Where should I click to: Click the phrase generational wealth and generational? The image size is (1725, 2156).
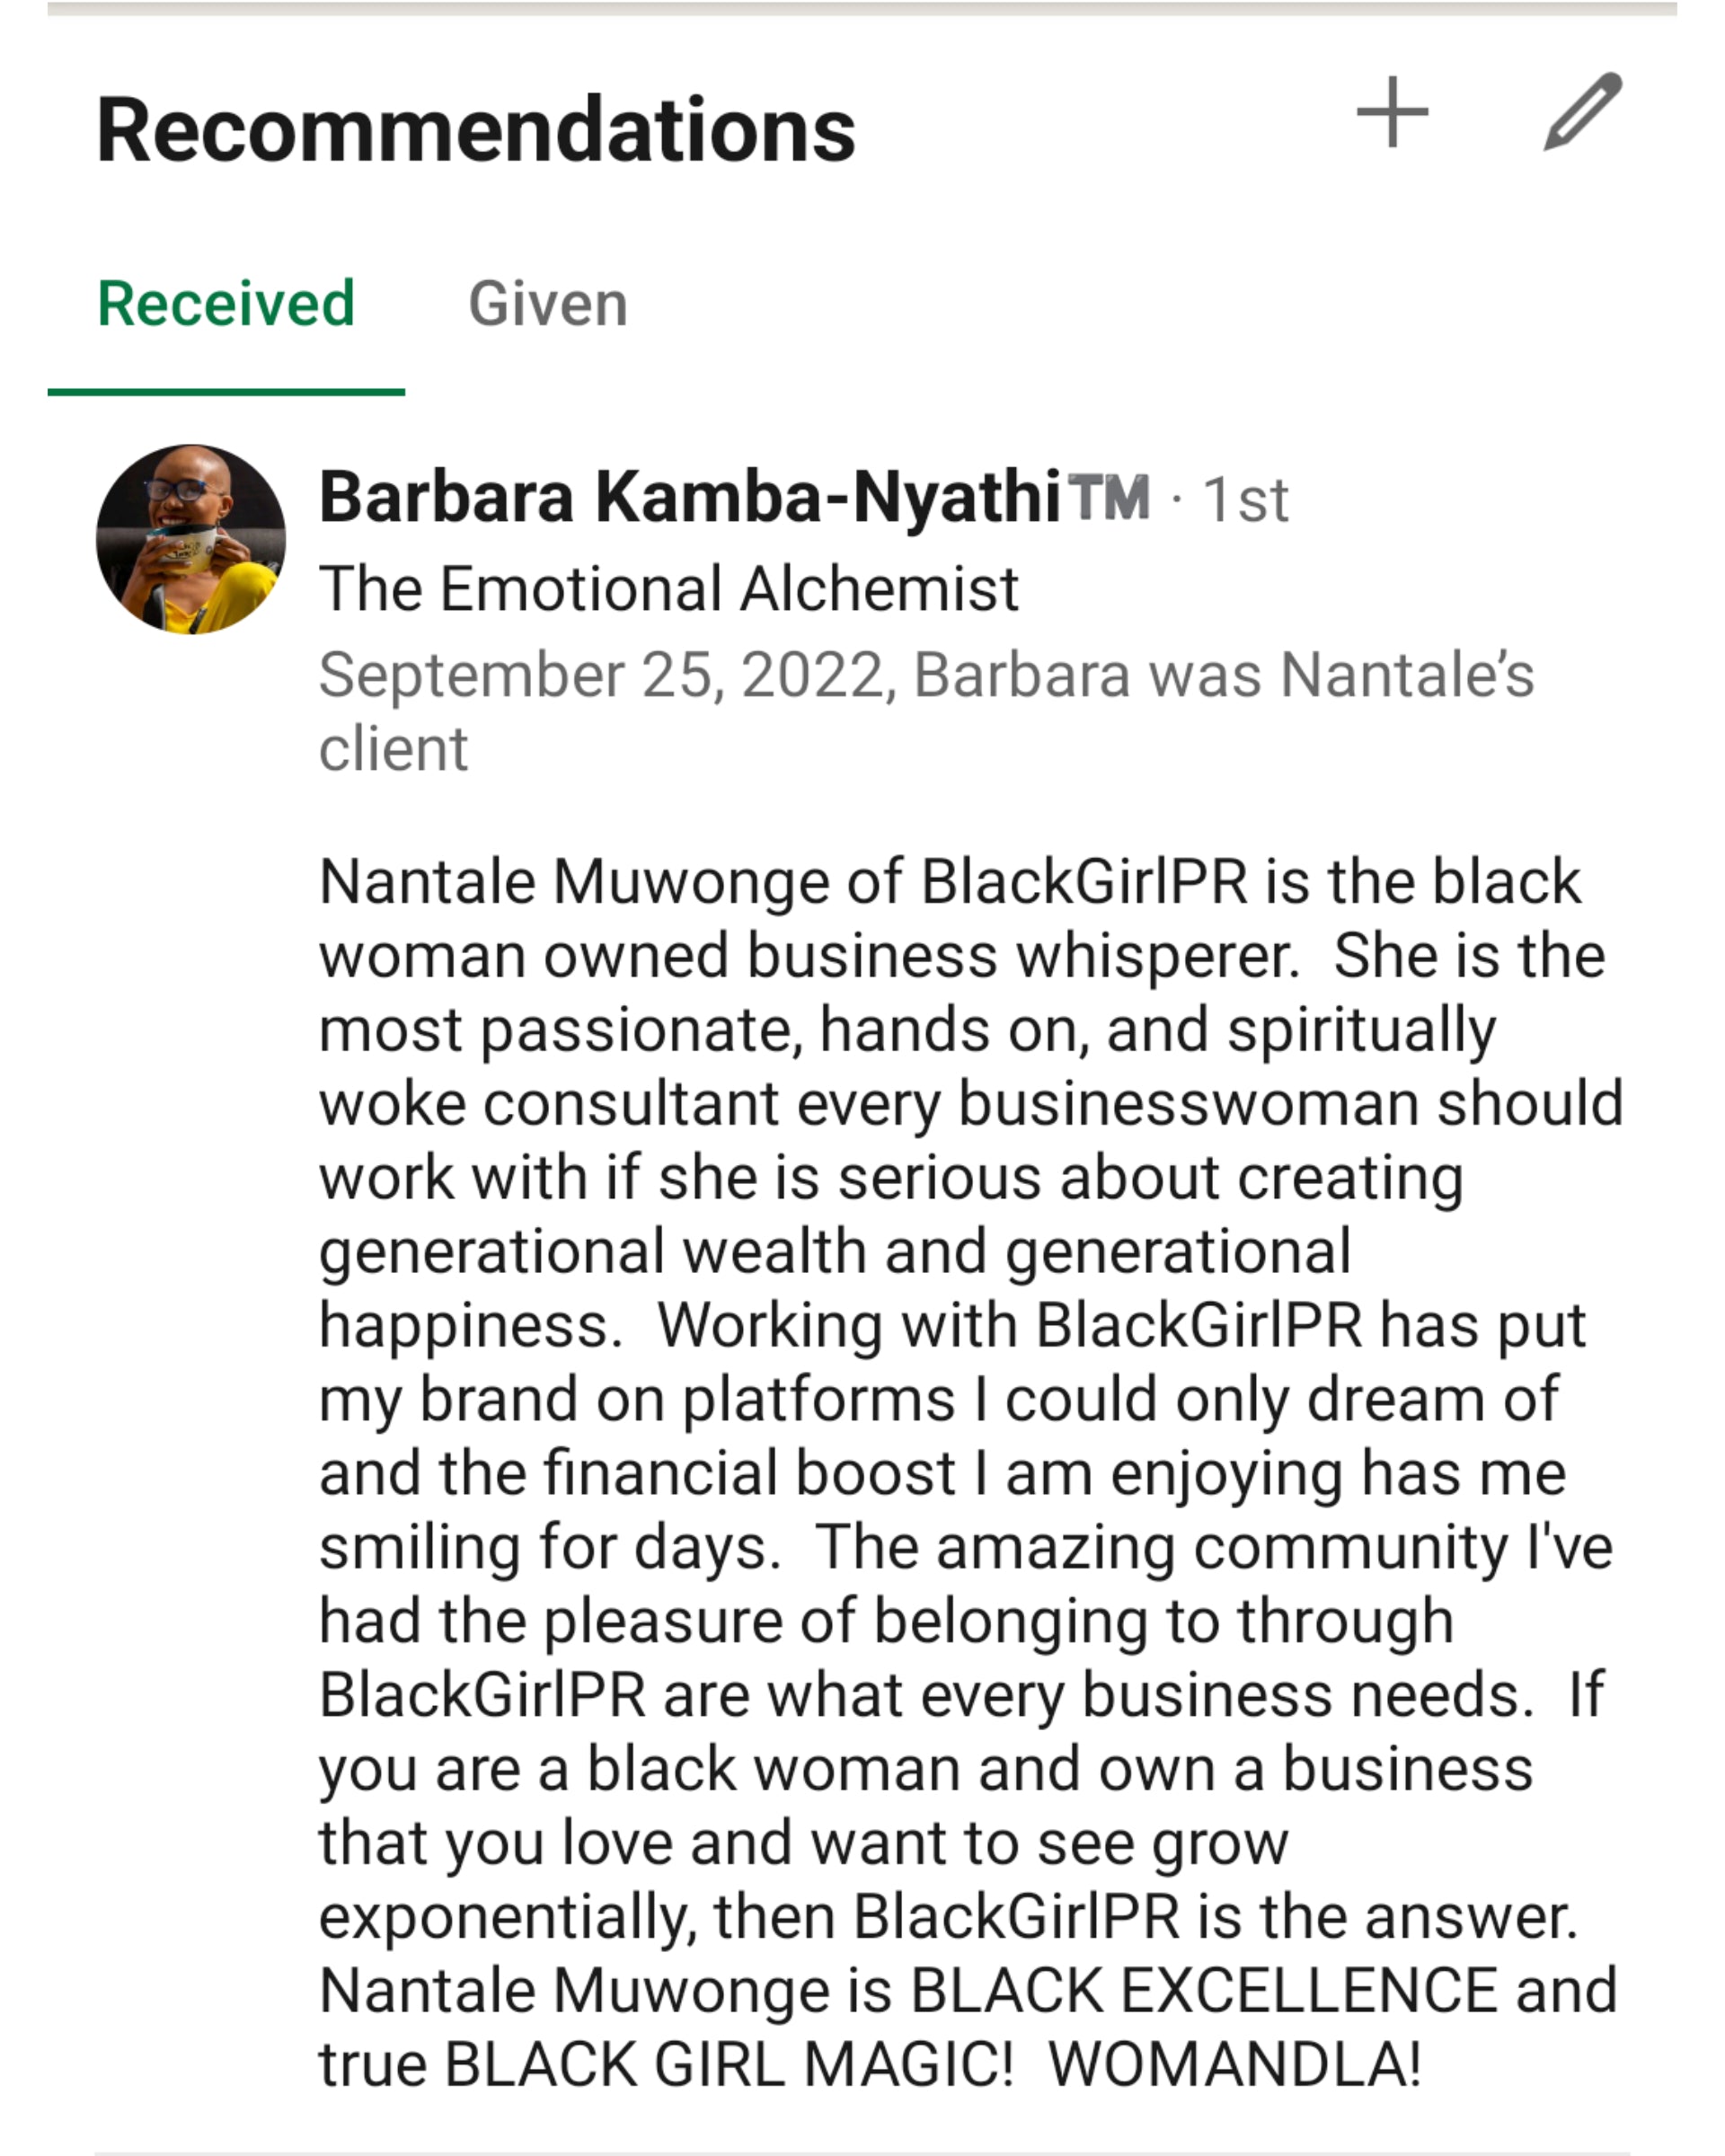pos(835,1252)
